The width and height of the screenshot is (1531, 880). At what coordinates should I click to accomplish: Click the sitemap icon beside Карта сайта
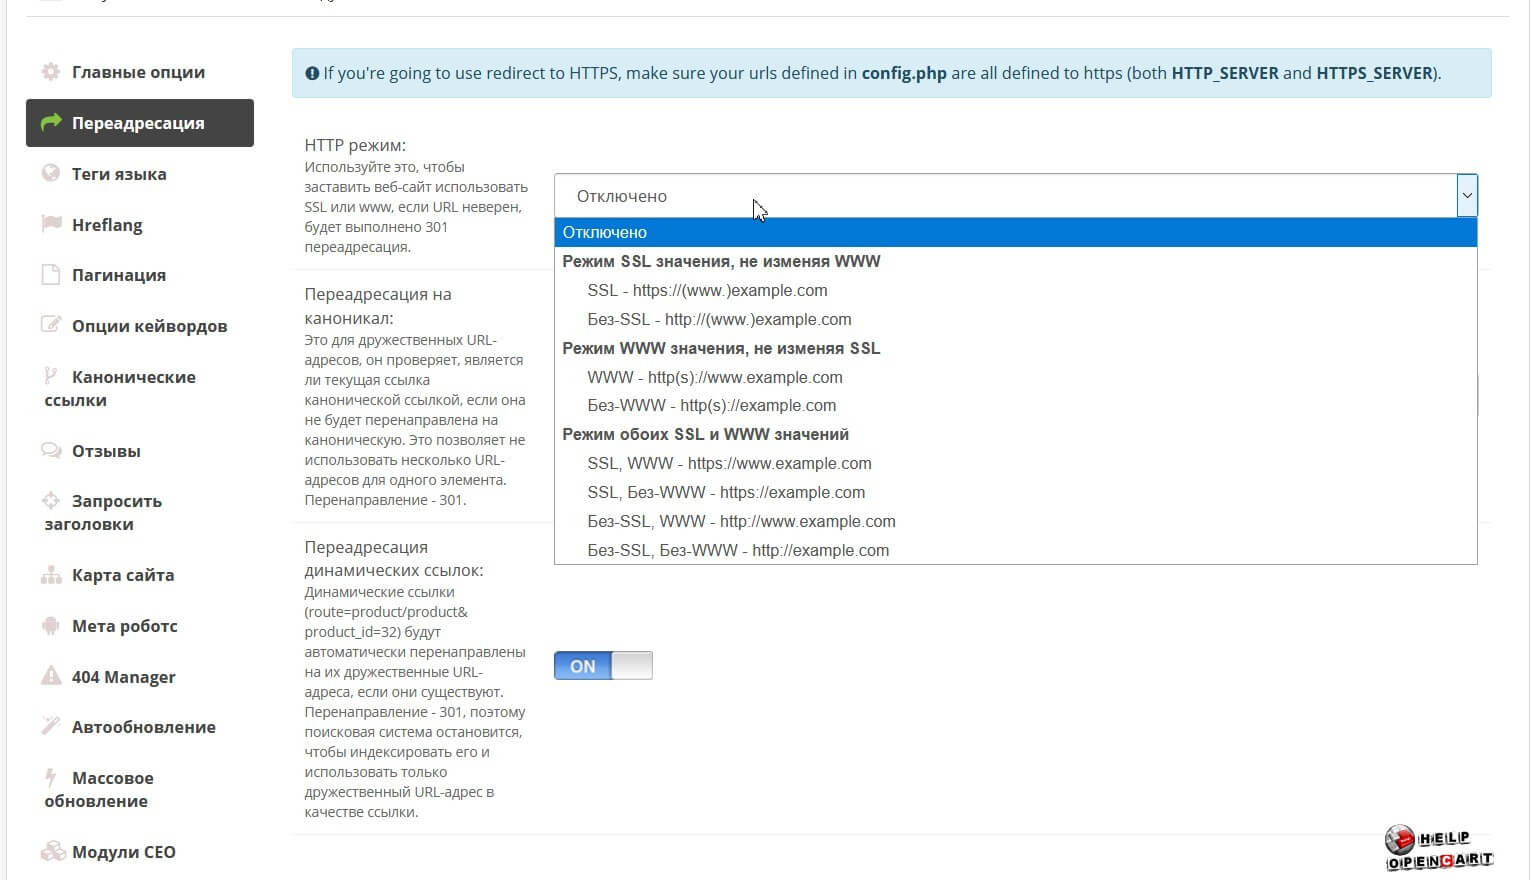[x=51, y=575]
